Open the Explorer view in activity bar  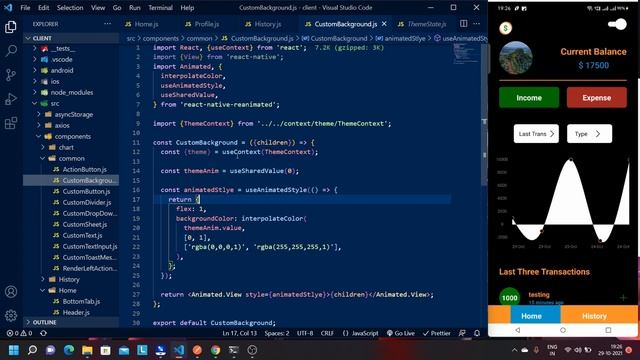pos(11,27)
